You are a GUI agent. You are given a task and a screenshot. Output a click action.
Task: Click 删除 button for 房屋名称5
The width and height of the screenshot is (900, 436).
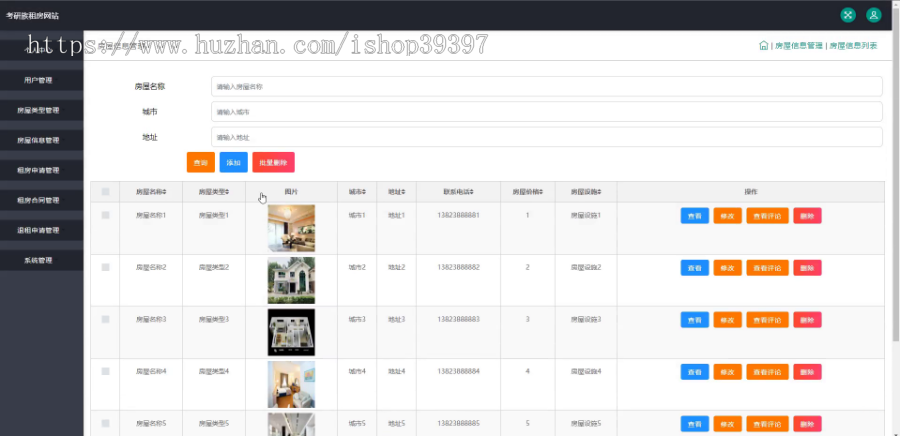(807, 424)
